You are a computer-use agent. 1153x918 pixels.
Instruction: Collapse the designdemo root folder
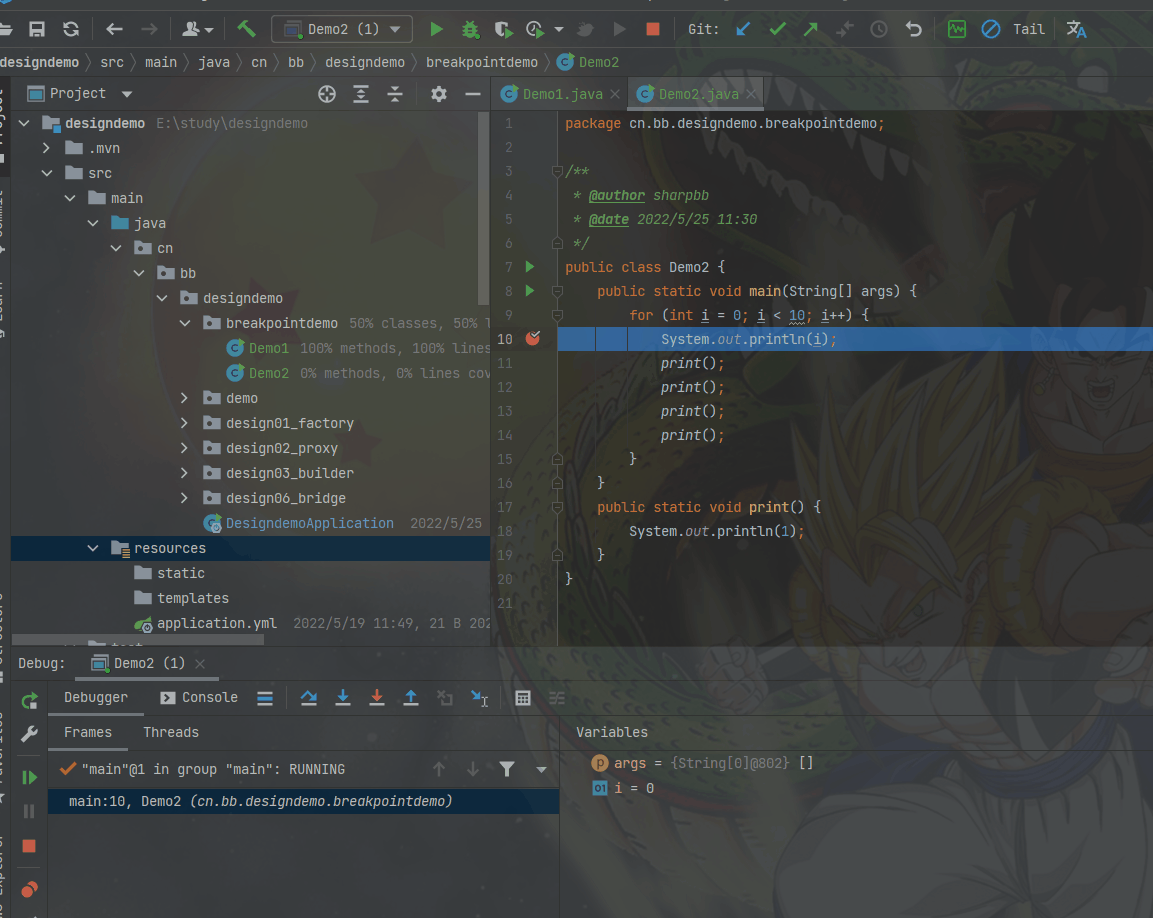[24, 124]
